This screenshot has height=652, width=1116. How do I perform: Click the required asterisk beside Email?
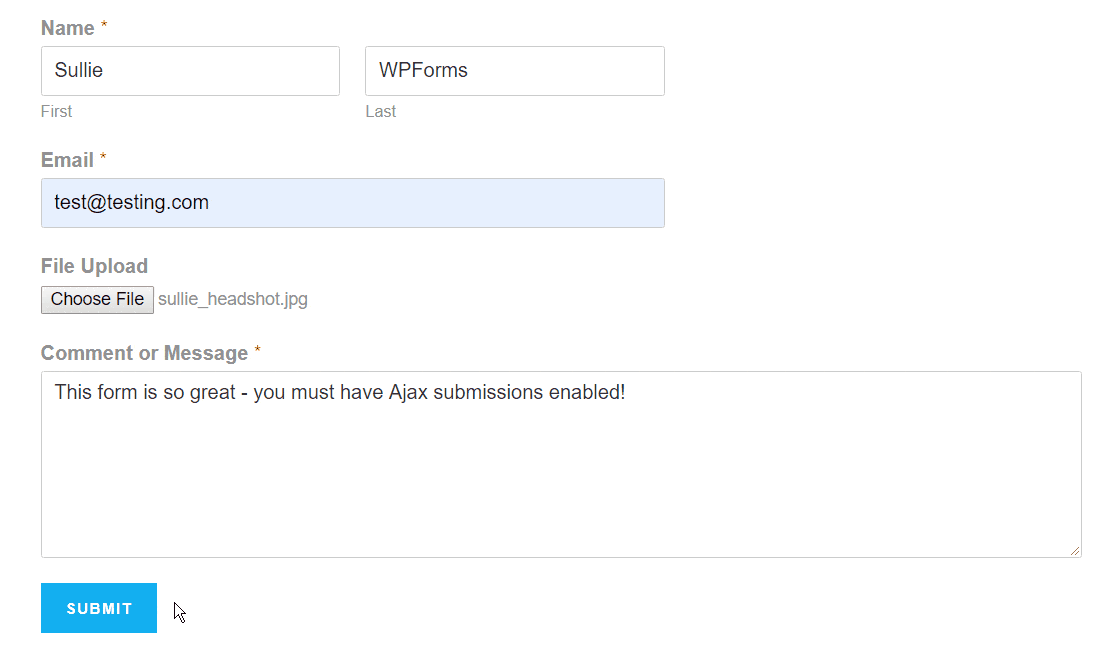pyautogui.click(x=103, y=157)
